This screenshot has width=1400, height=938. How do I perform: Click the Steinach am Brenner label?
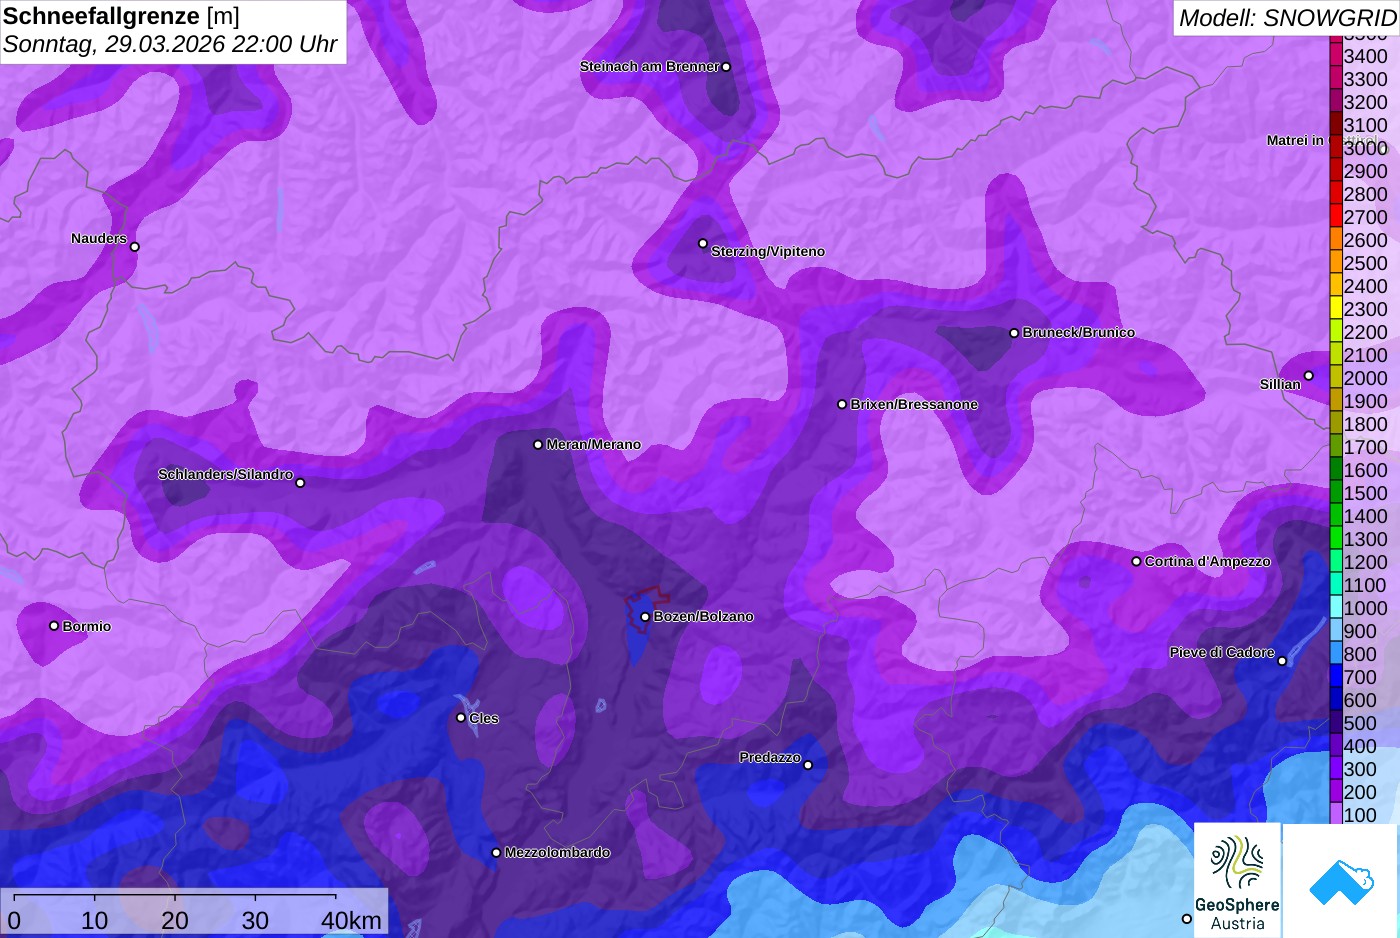pos(649,67)
